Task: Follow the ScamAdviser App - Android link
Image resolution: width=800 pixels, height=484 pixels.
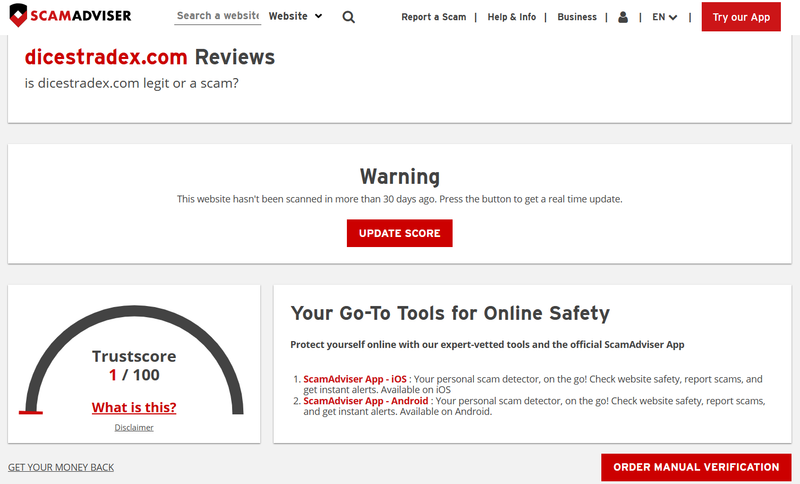Action: click(x=366, y=401)
